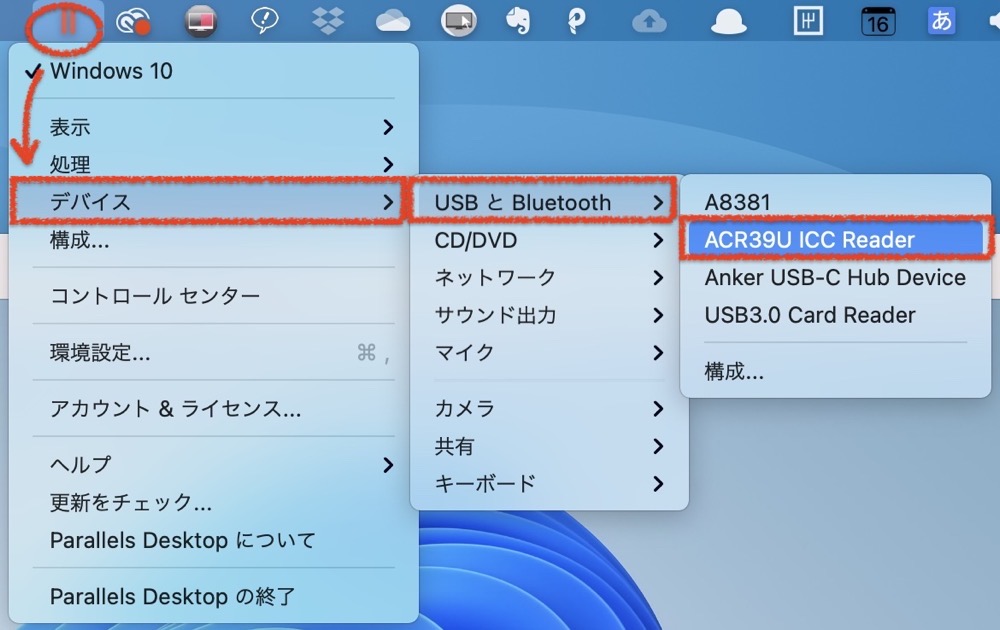Connect the A8381 USB device
This screenshot has width=1000, height=630.
835,202
